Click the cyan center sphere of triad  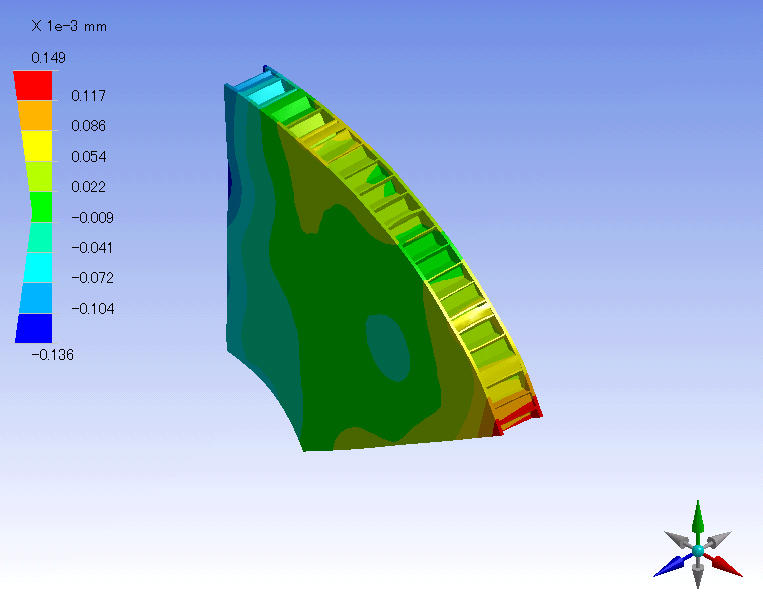(x=698, y=550)
